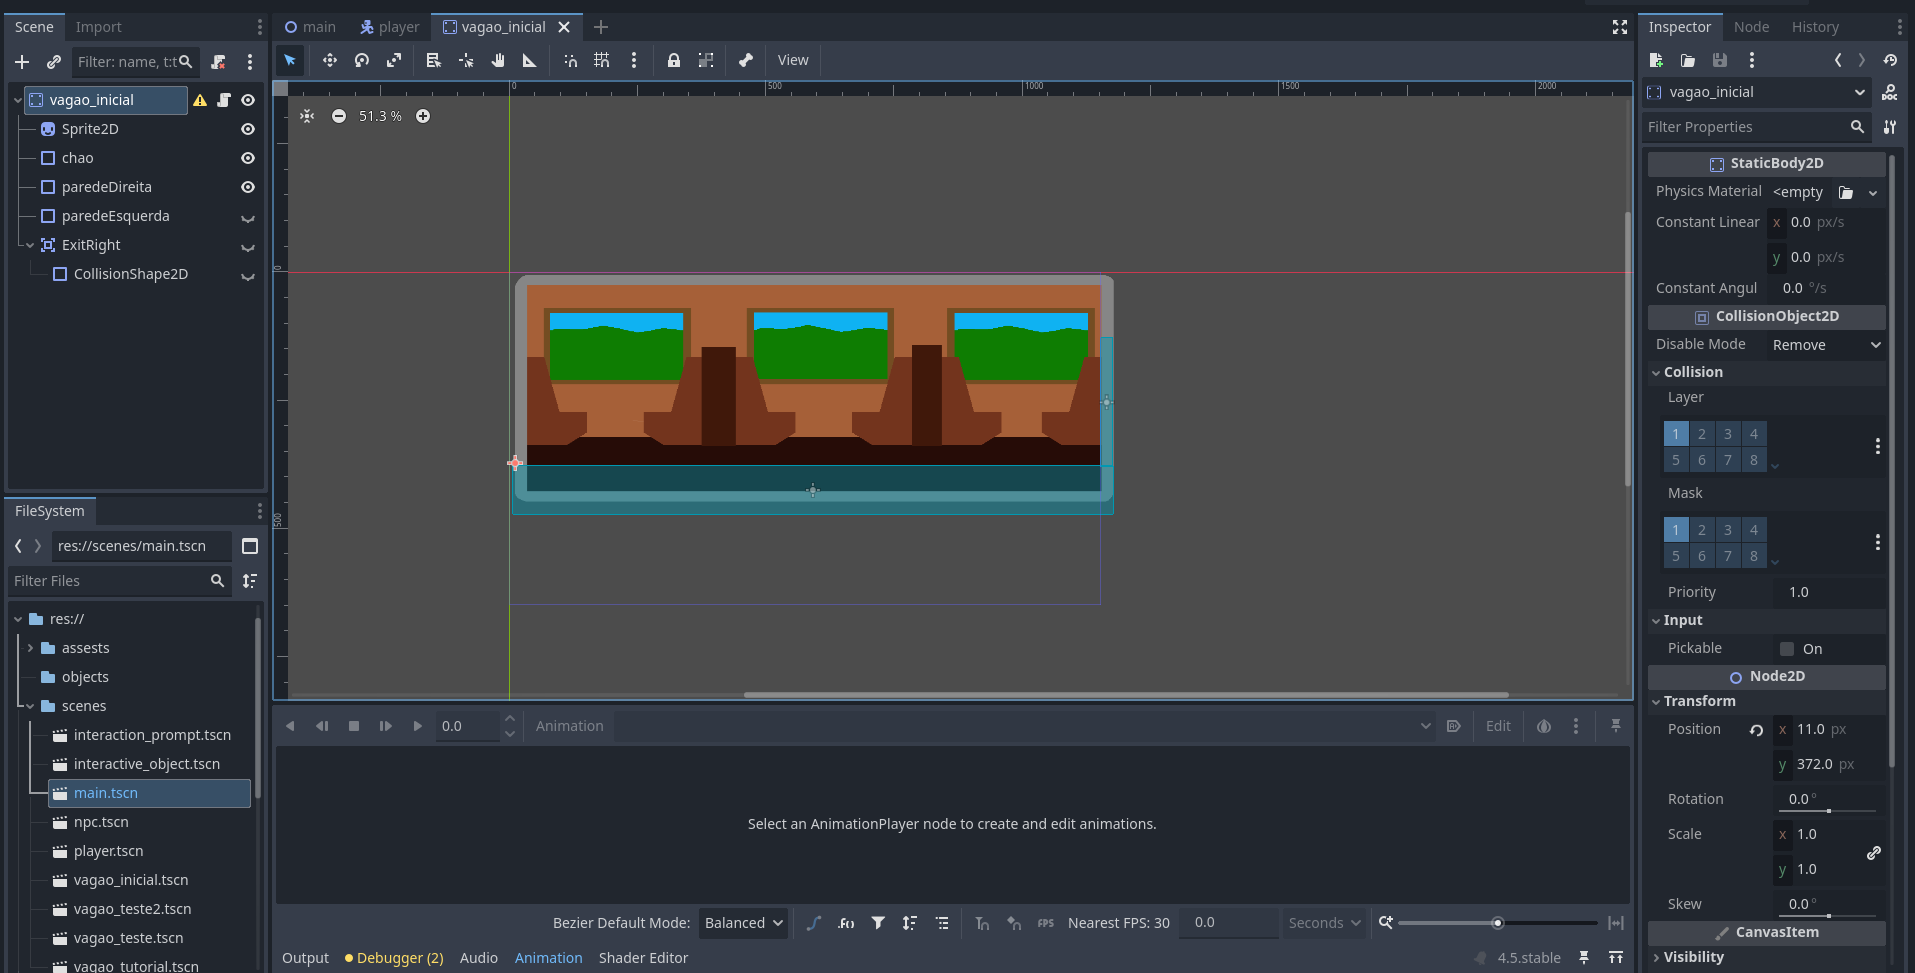The image size is (1915, 973).
Task: Toggle grid snapping icon
Action: [x=602, y=60]
